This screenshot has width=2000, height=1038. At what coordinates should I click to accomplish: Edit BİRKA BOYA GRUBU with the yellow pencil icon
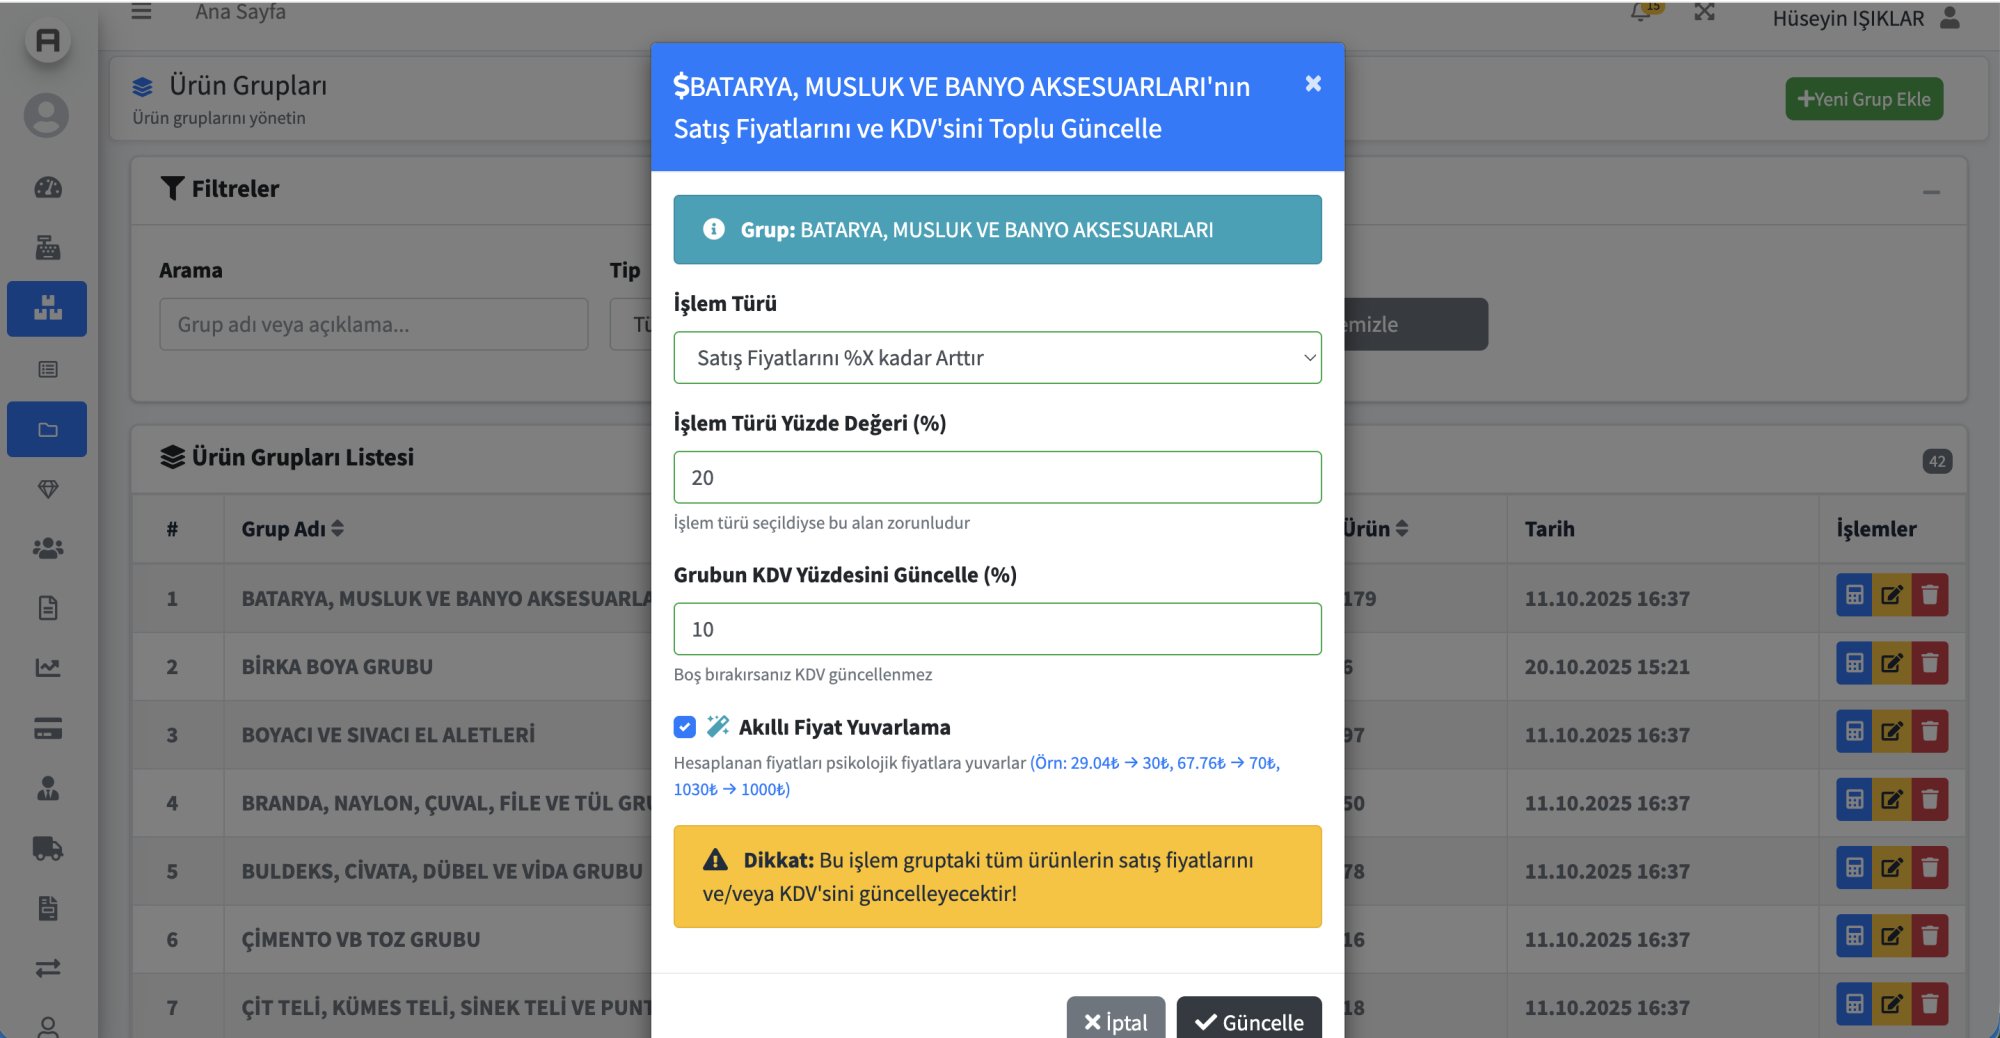1892,663
